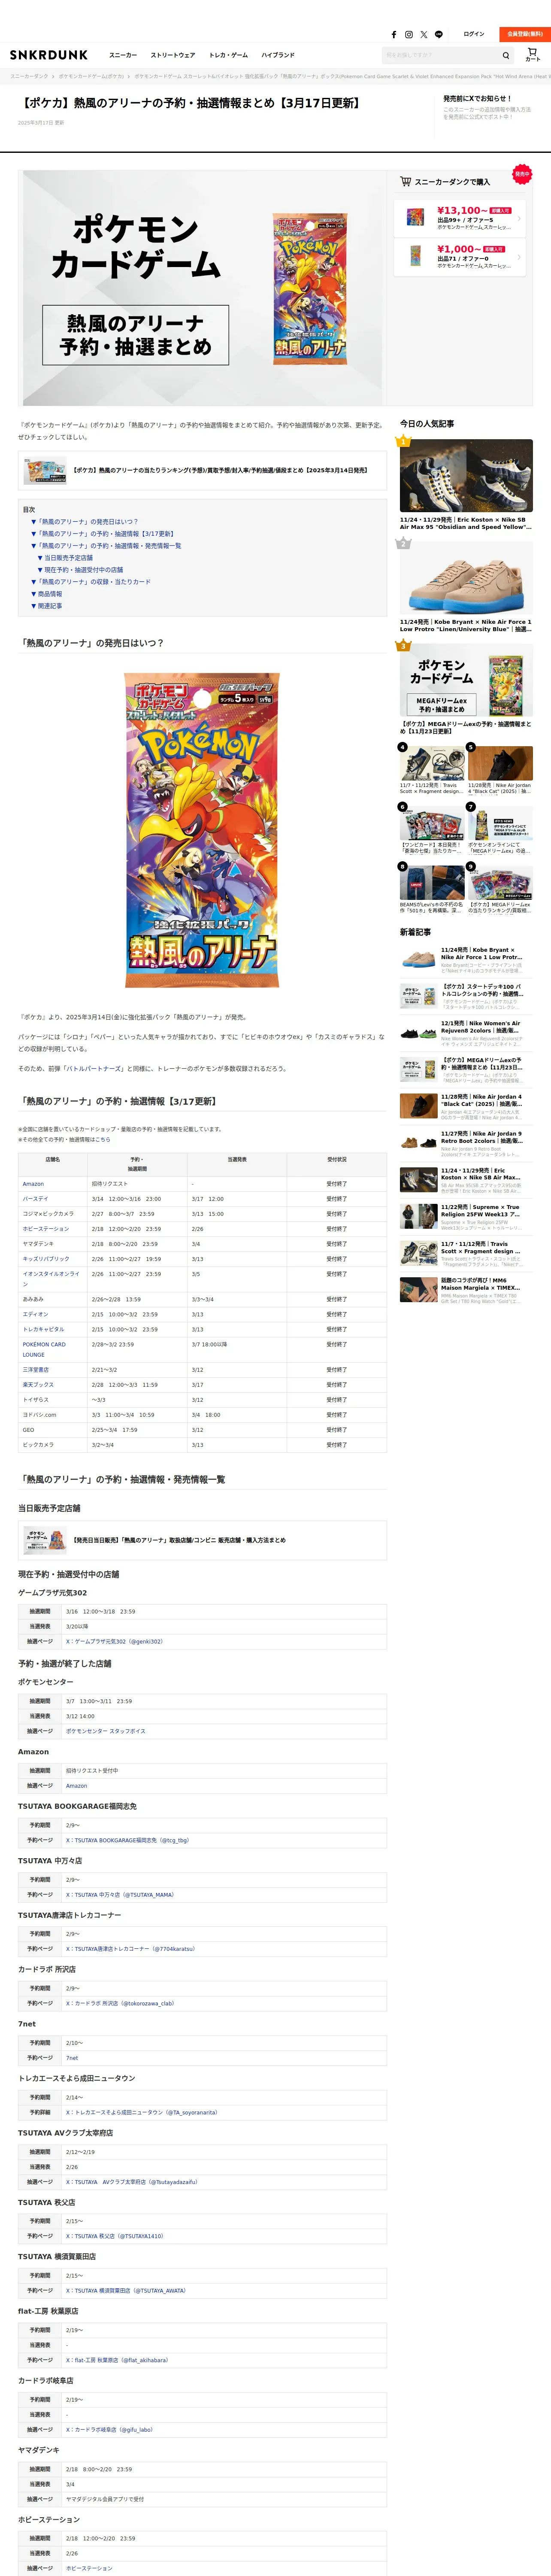Click the バースデイ link in the table
The height and width of the screenshot is (2576, 551).
(x=35, y=1199)
